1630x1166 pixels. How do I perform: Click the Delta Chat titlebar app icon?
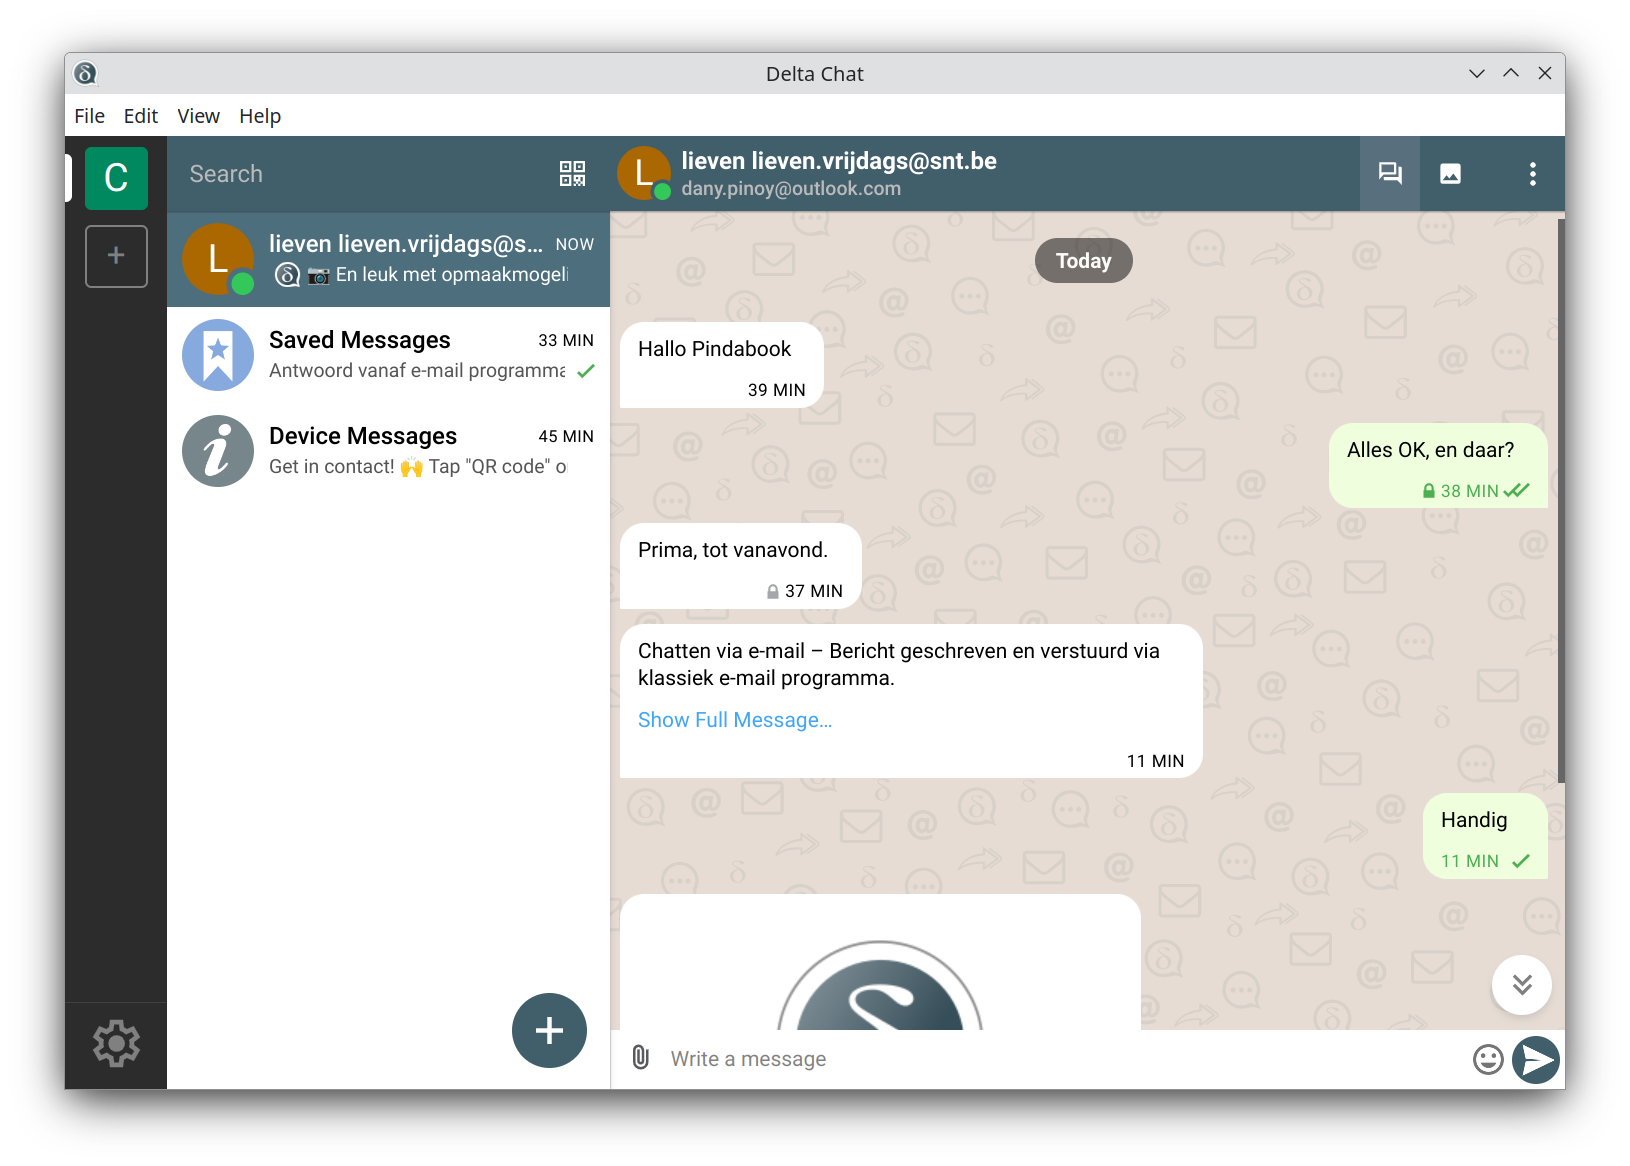pos(86,73)
